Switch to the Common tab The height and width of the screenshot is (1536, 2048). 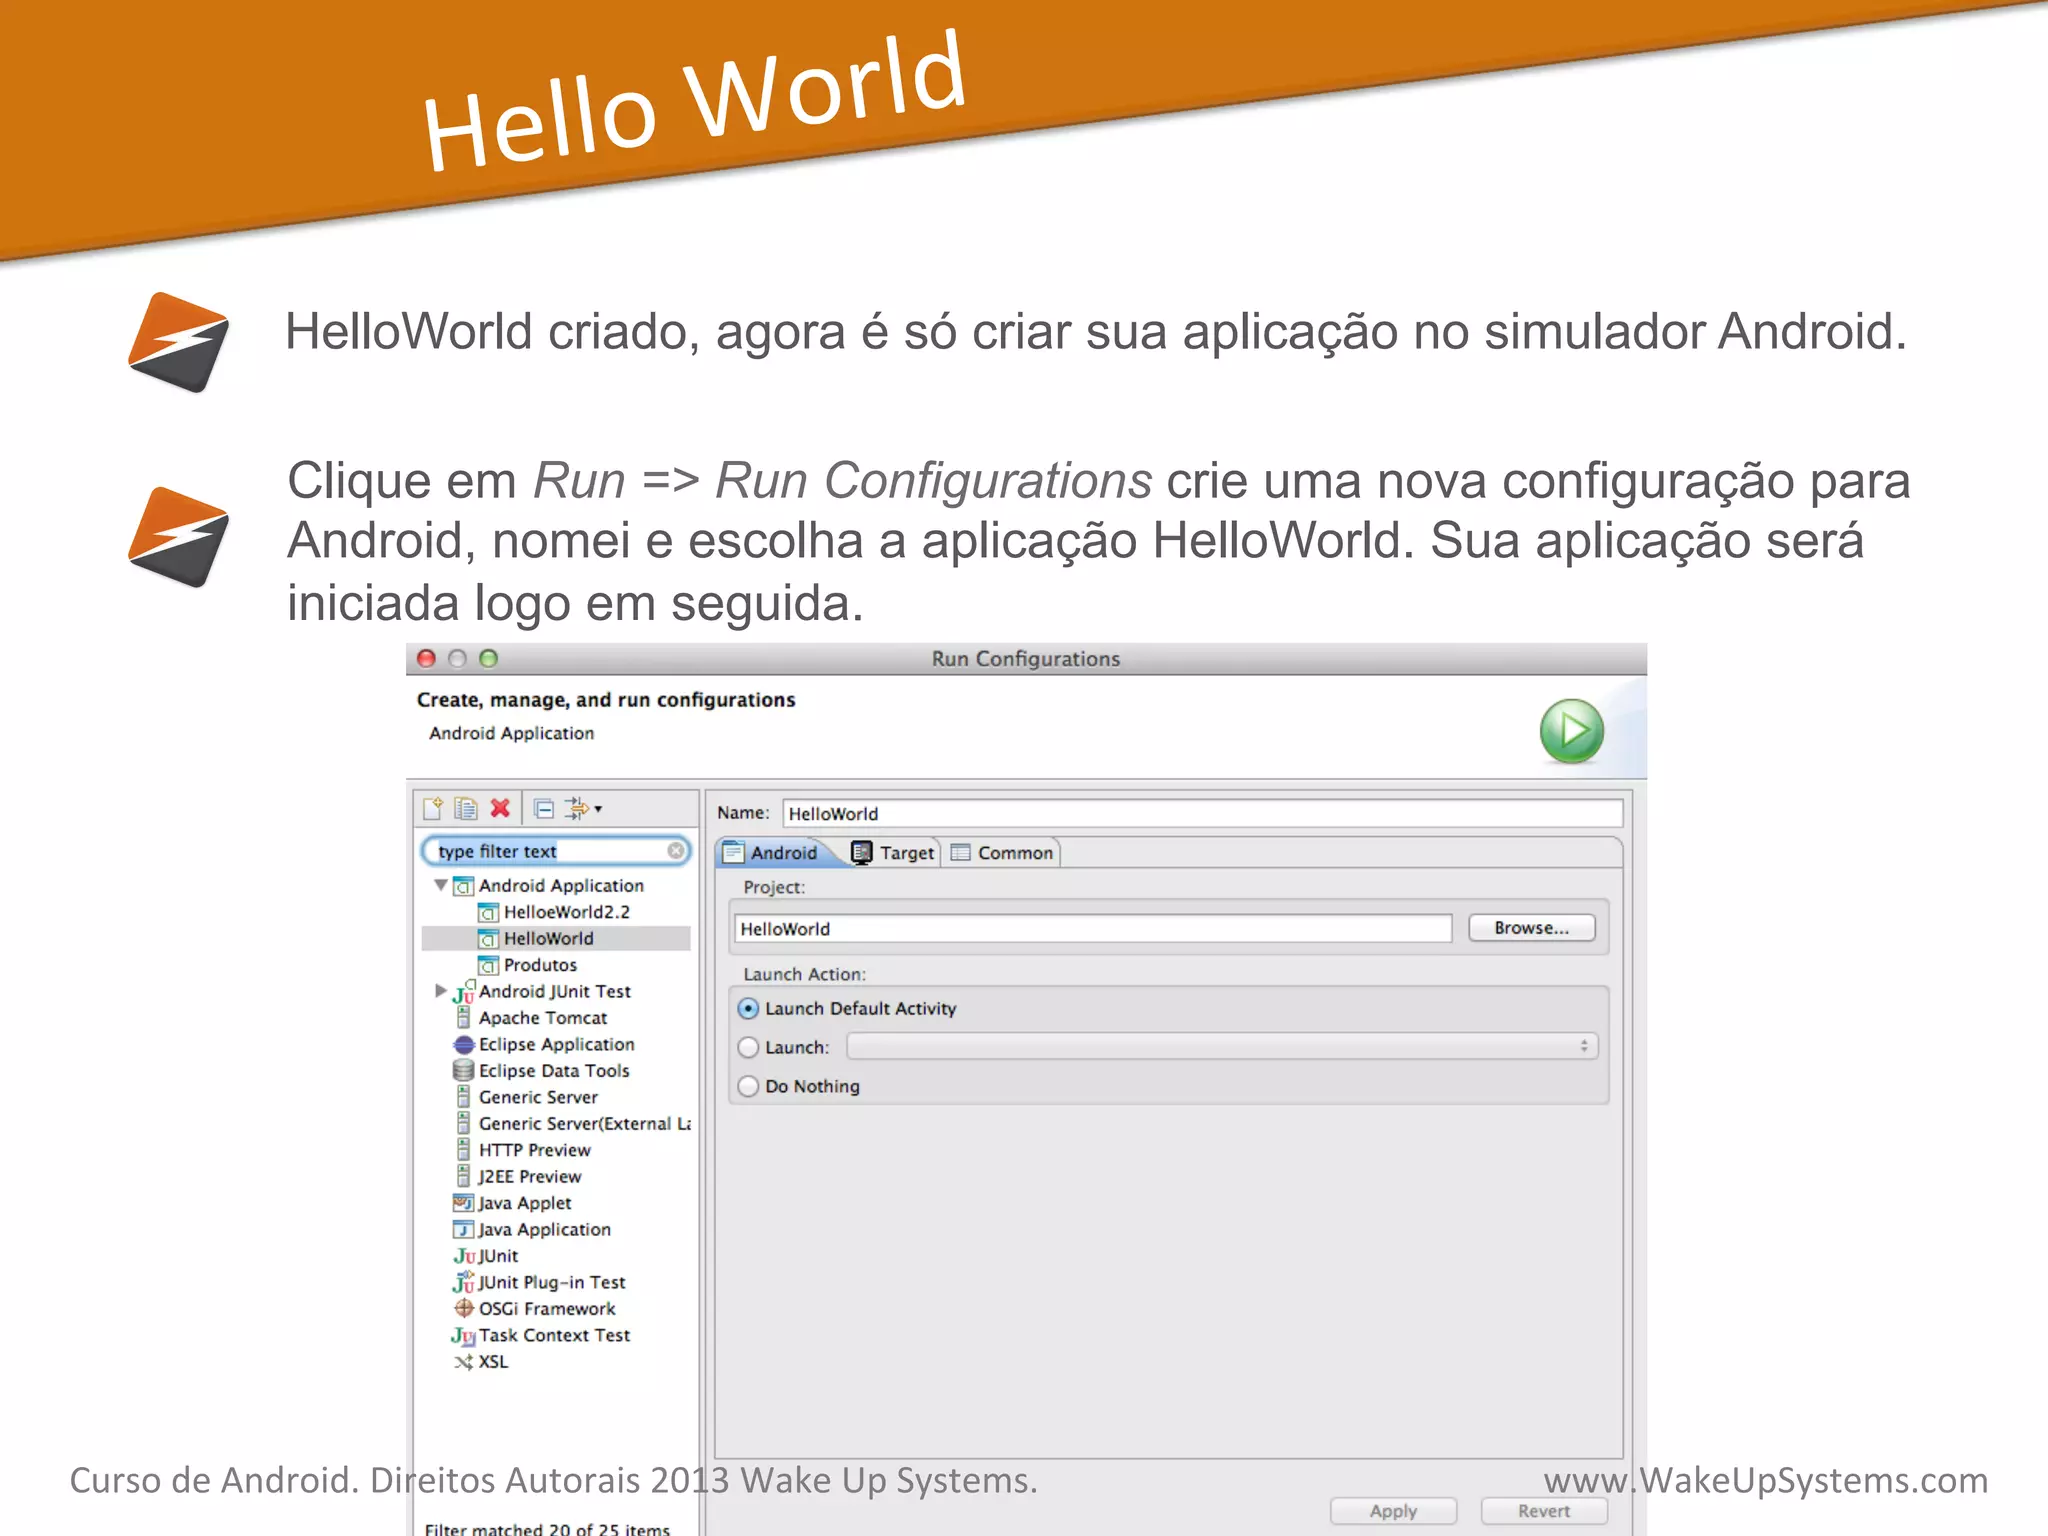1002,853
